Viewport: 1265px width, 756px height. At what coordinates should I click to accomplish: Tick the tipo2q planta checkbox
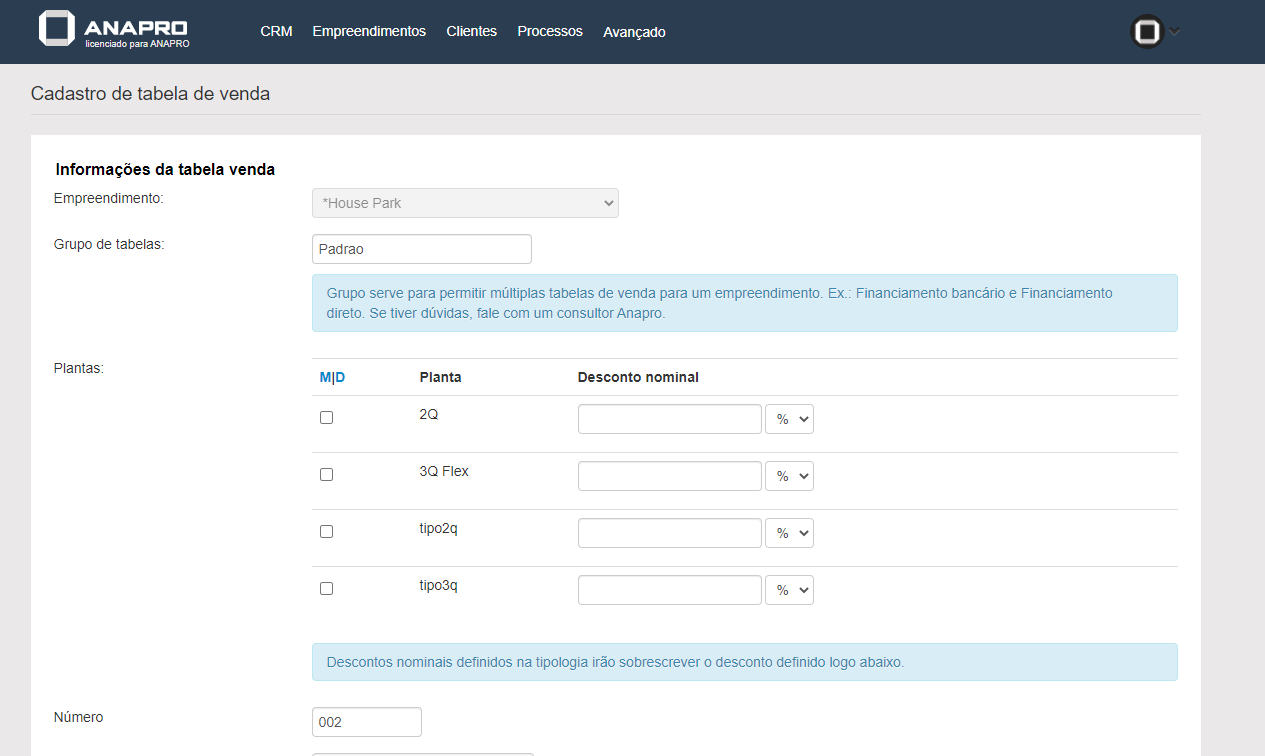tap(326, 532)
